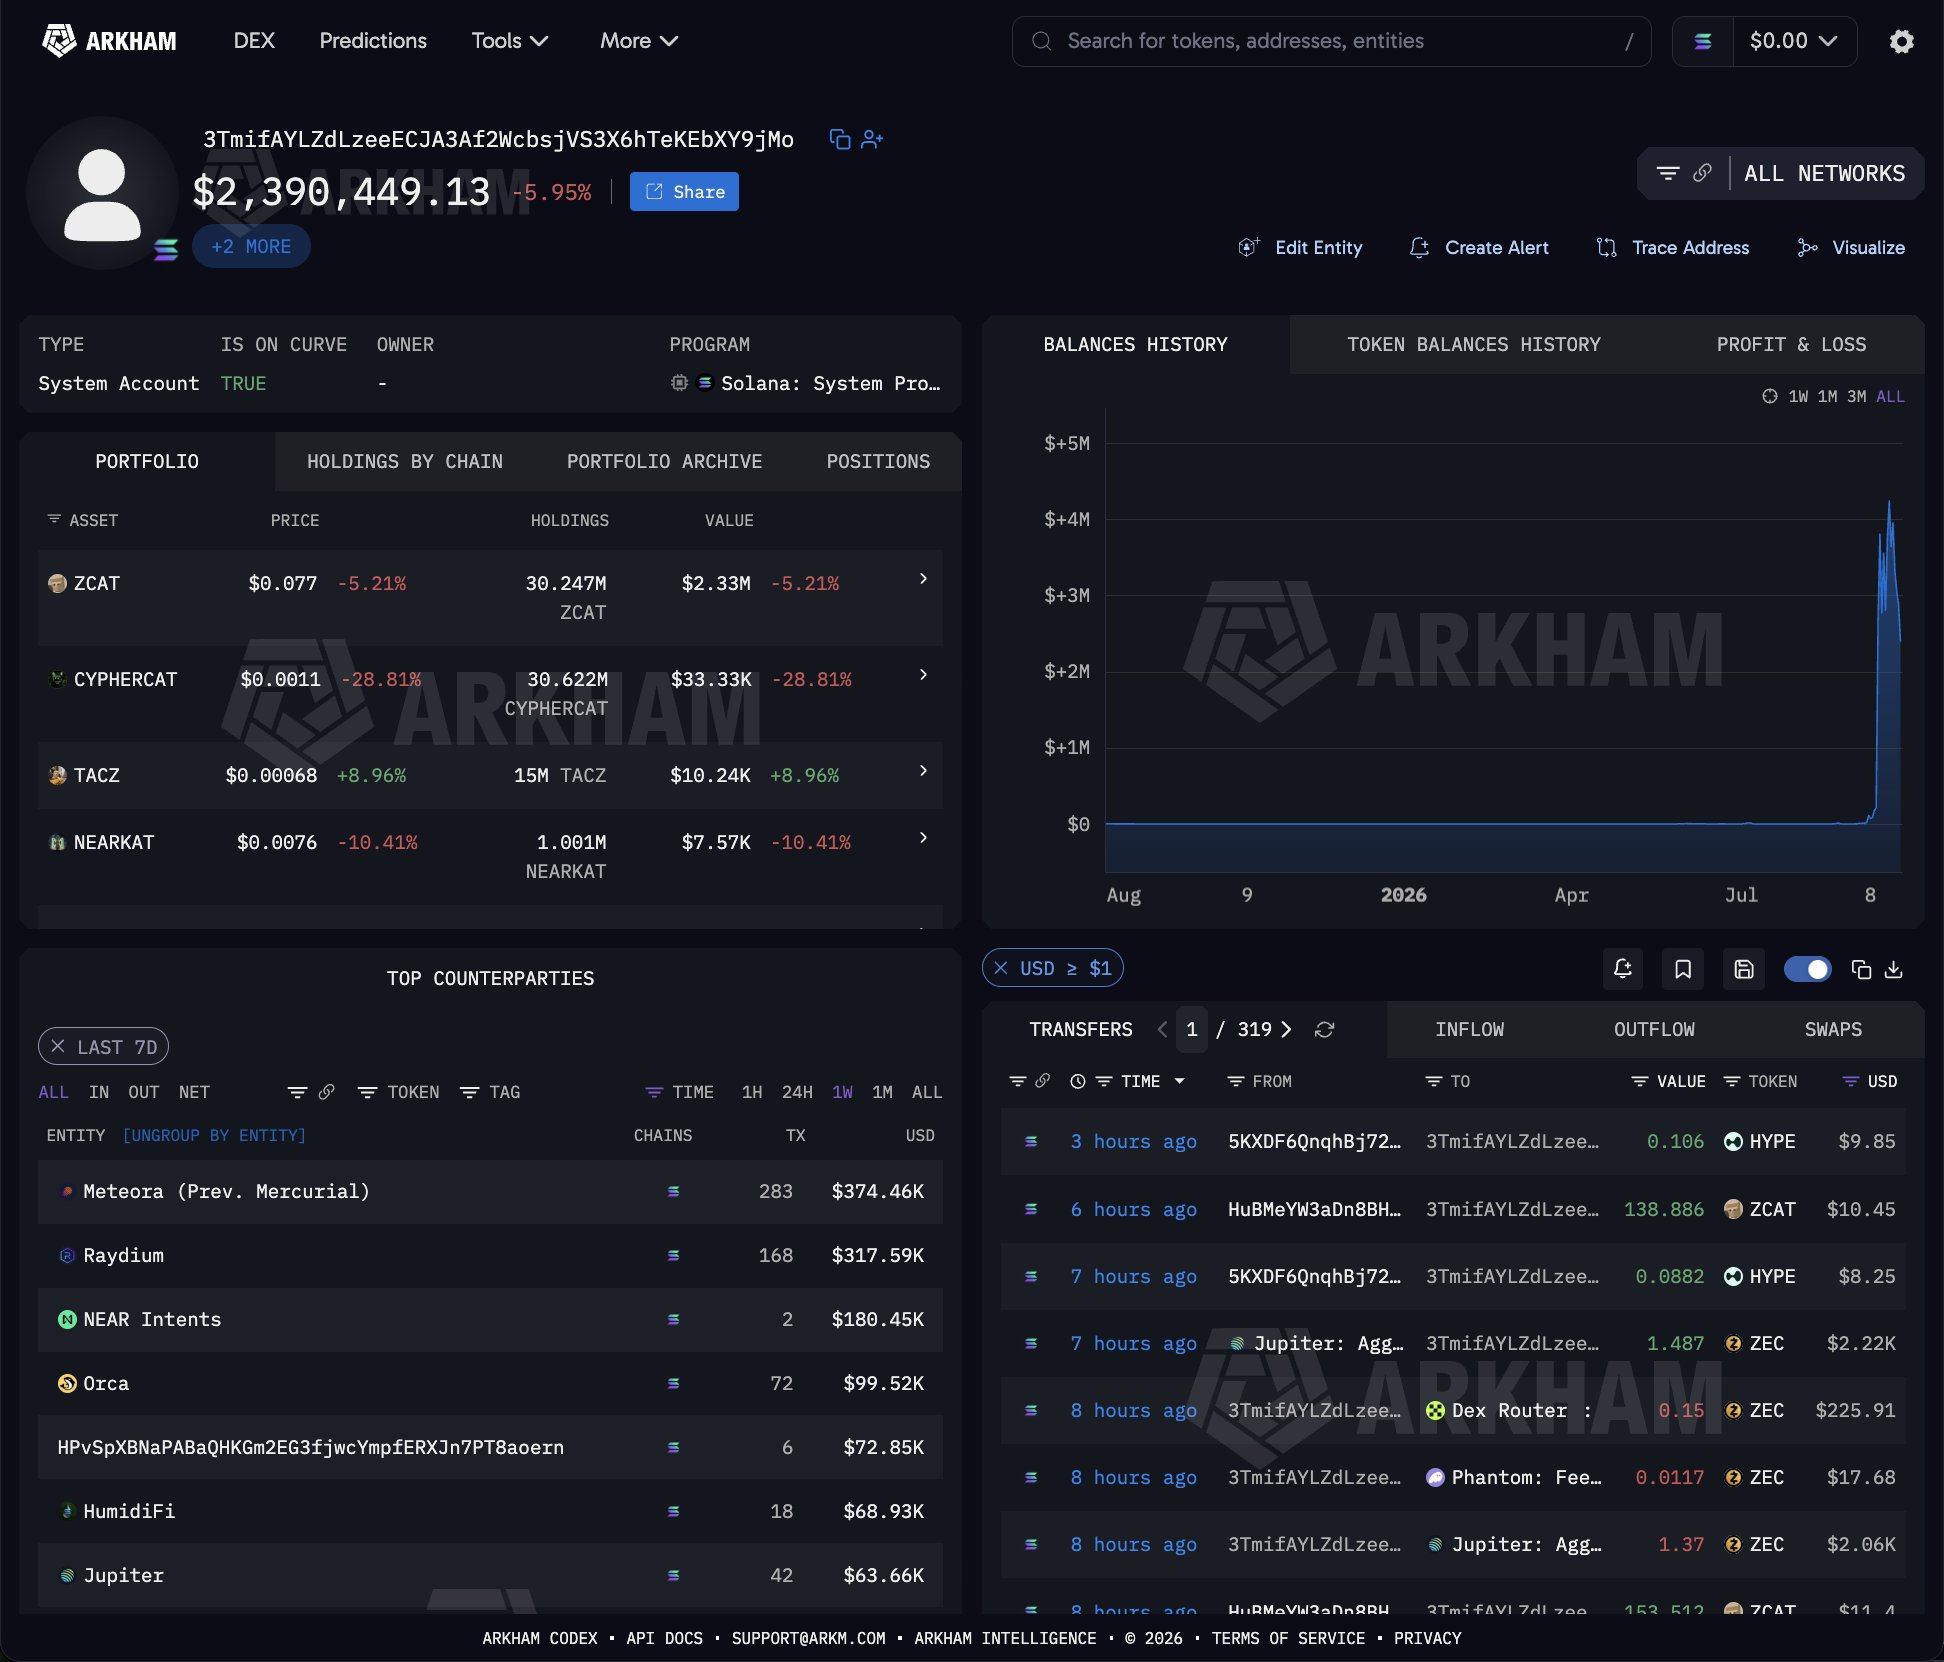Select the NET counterparties direction
1944x1662 pixels.
[x=194, y=1092]
